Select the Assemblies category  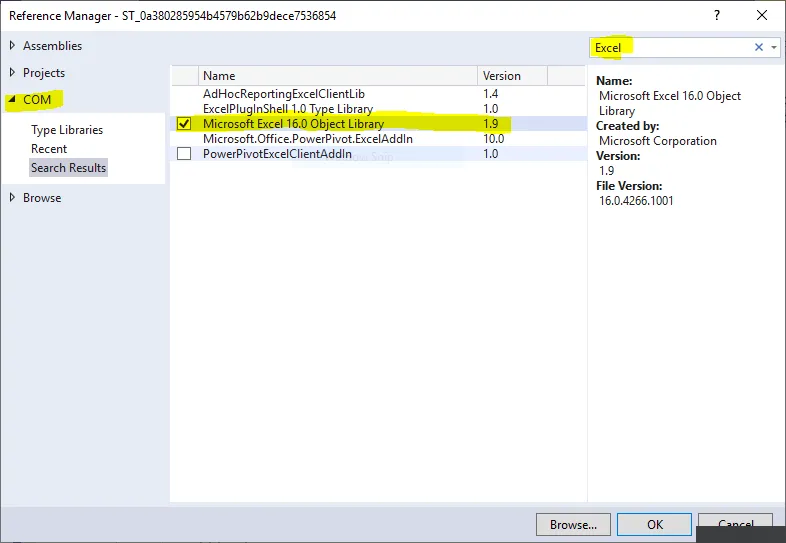[x=52, y=46]
